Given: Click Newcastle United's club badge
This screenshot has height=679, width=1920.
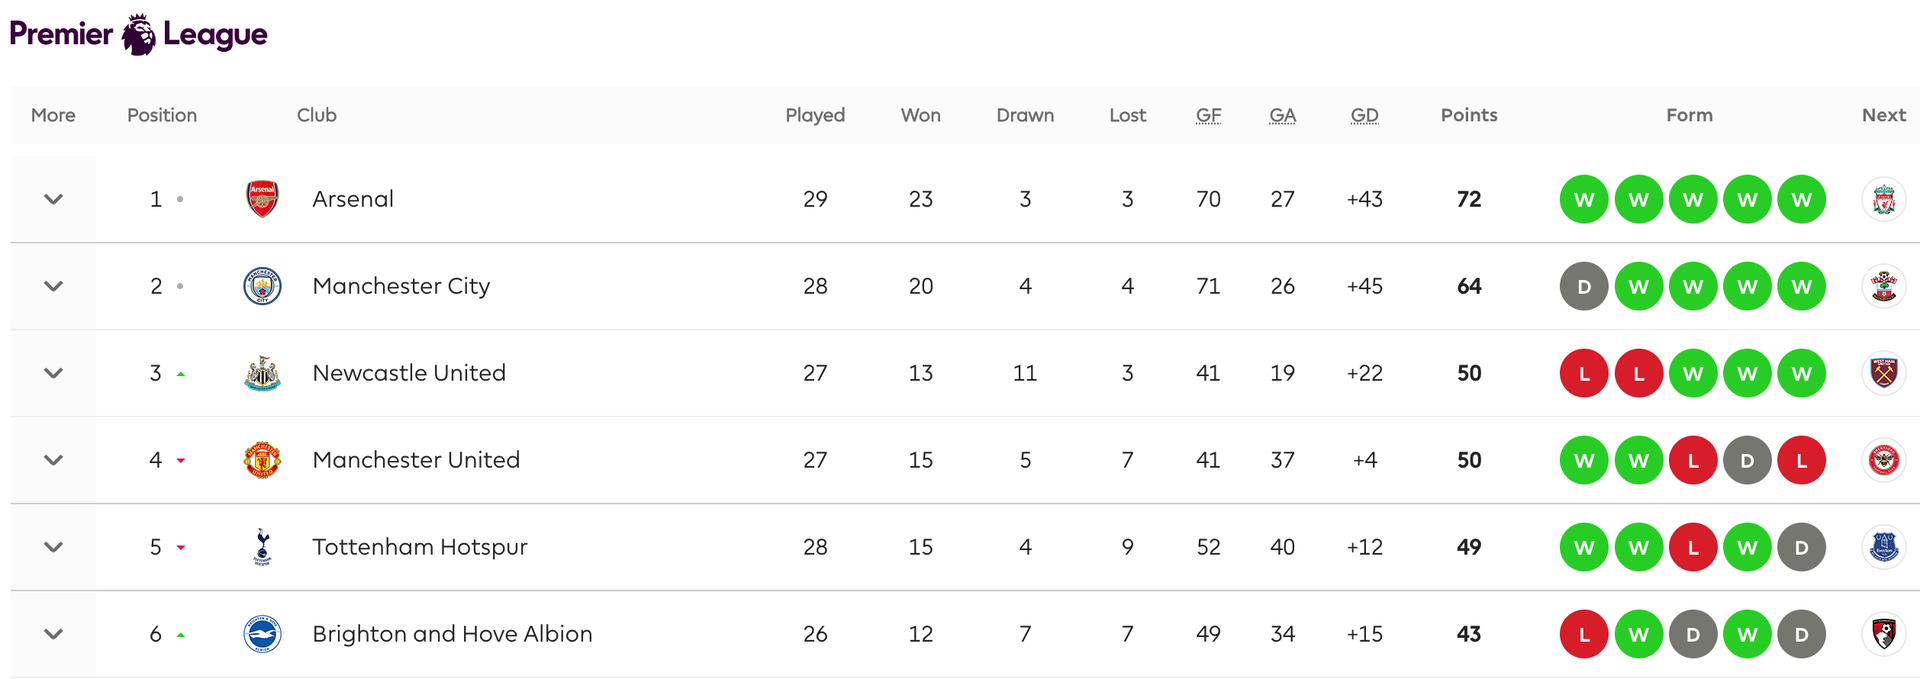Looking at the screenshot, I should pos(262,373).
